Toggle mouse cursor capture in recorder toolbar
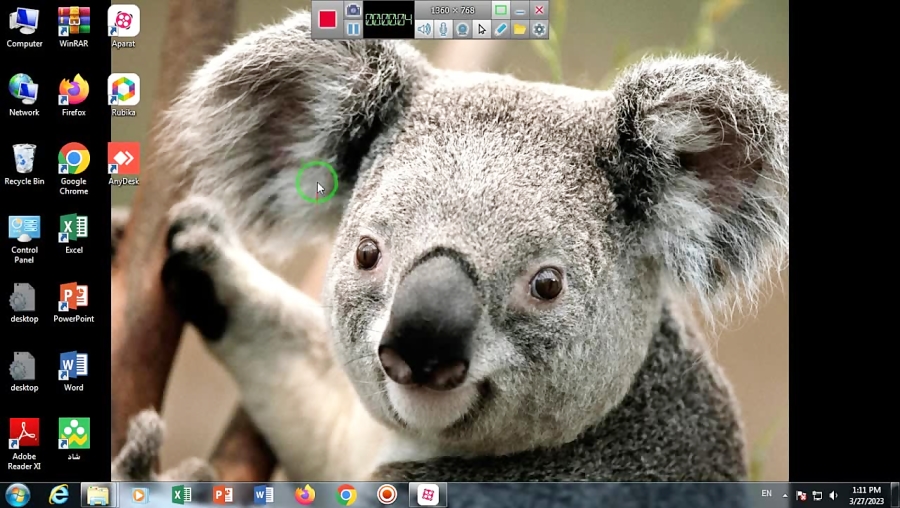This screenshot has height=508, width=900. [482, 29]
